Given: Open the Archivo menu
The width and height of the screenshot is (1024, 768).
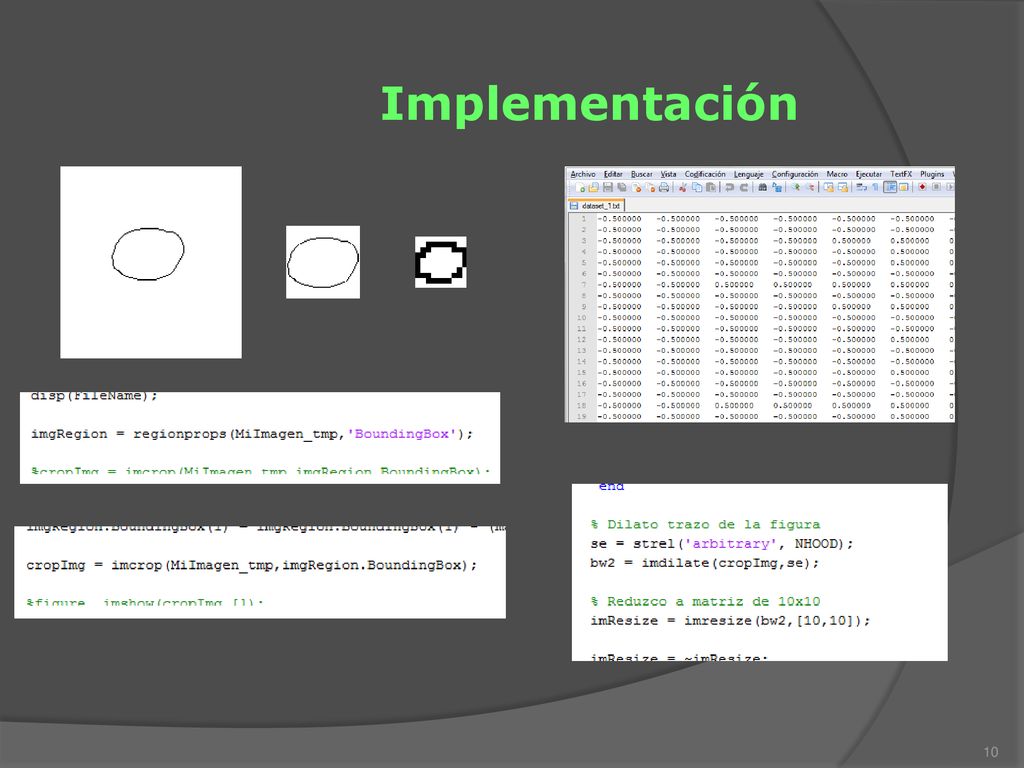Looking at the screenshot, I should (x=583, y=174).
